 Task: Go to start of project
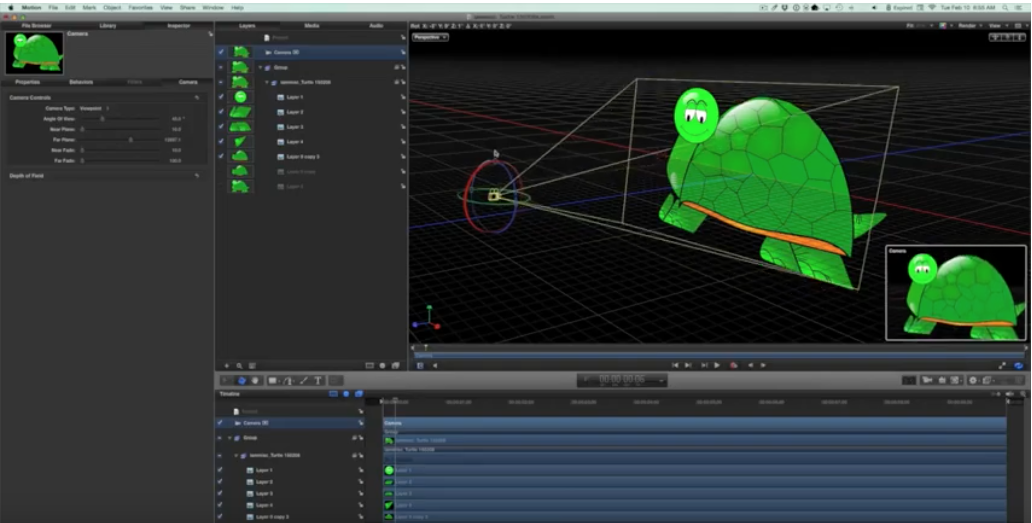point(675,365)
